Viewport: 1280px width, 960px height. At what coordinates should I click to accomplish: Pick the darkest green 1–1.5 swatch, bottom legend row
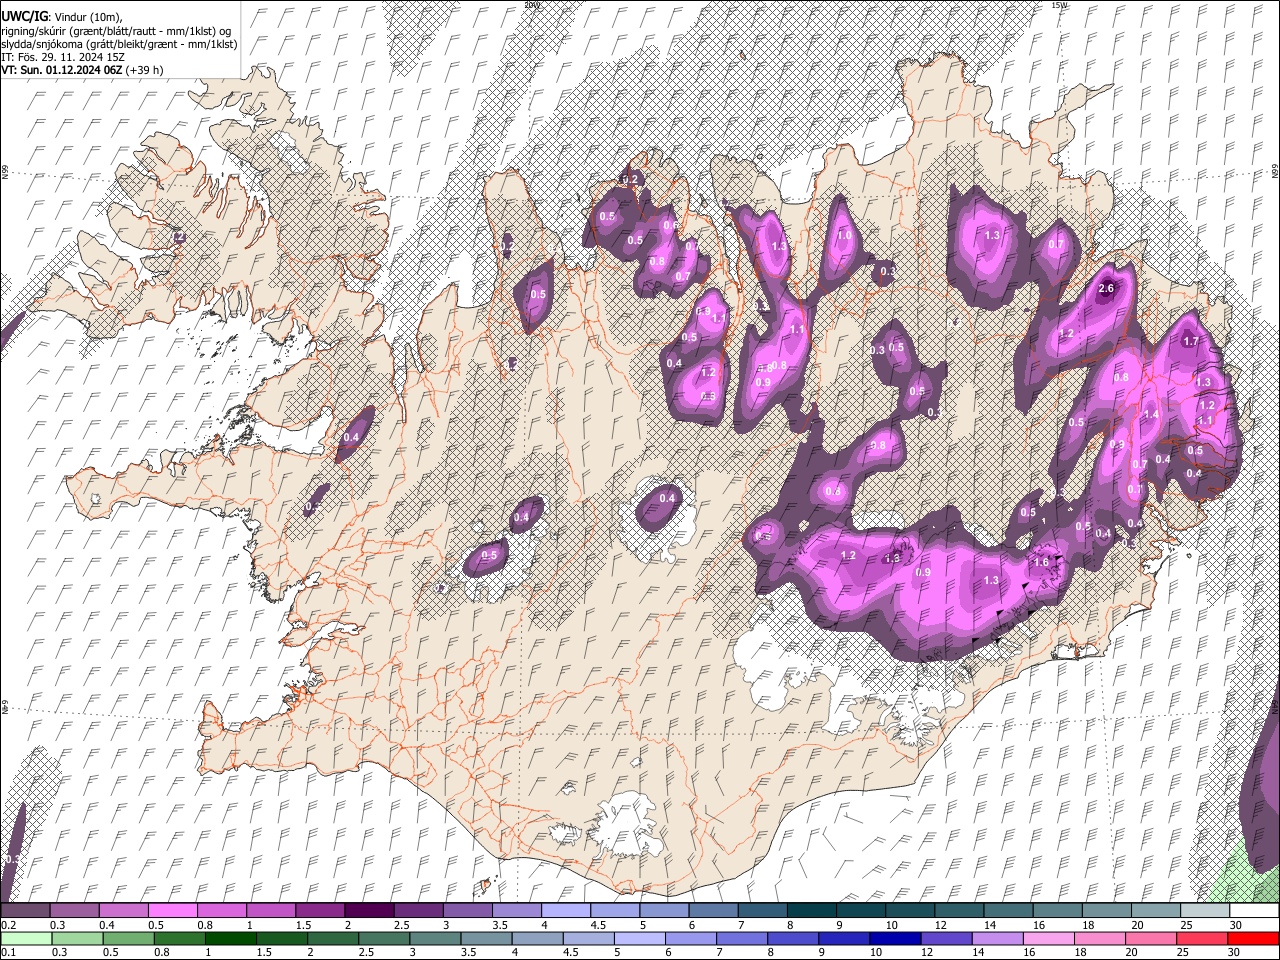pos(232,938)
